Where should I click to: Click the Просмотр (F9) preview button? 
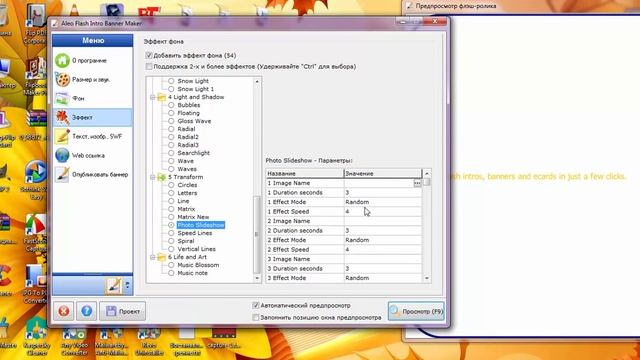(x=416, y=311)
